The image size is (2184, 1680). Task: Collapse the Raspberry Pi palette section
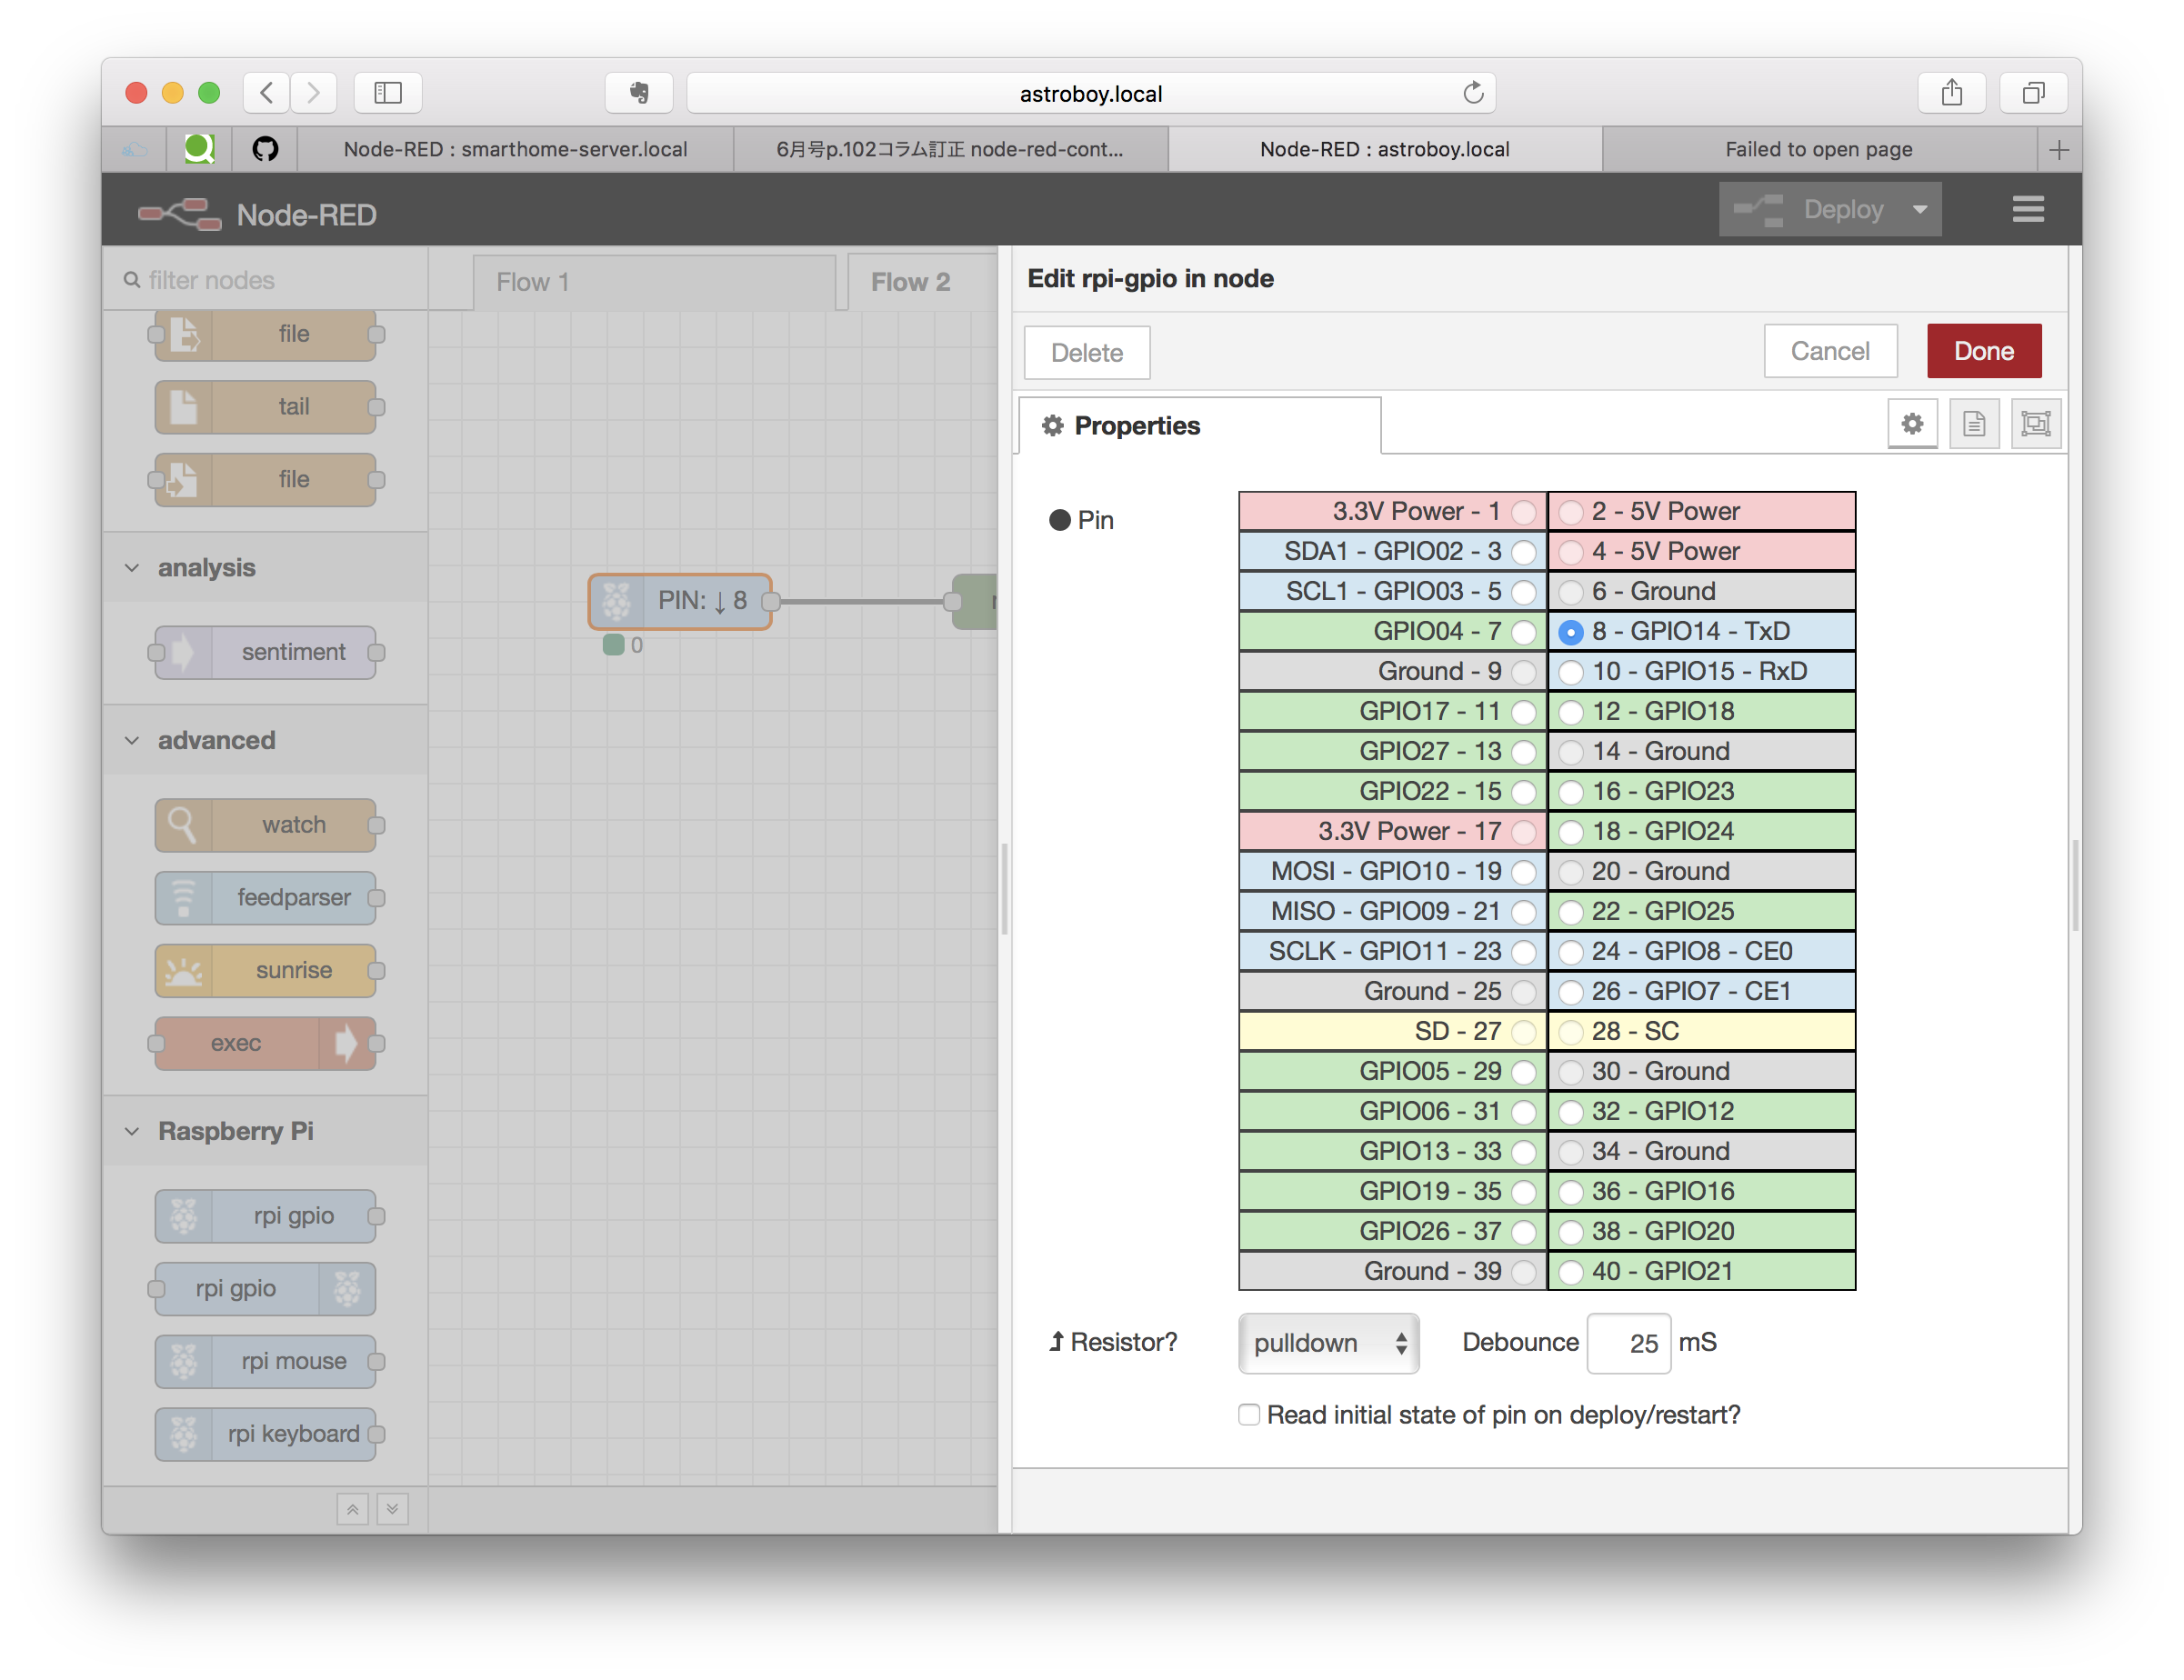click(x=132, y=1131)
